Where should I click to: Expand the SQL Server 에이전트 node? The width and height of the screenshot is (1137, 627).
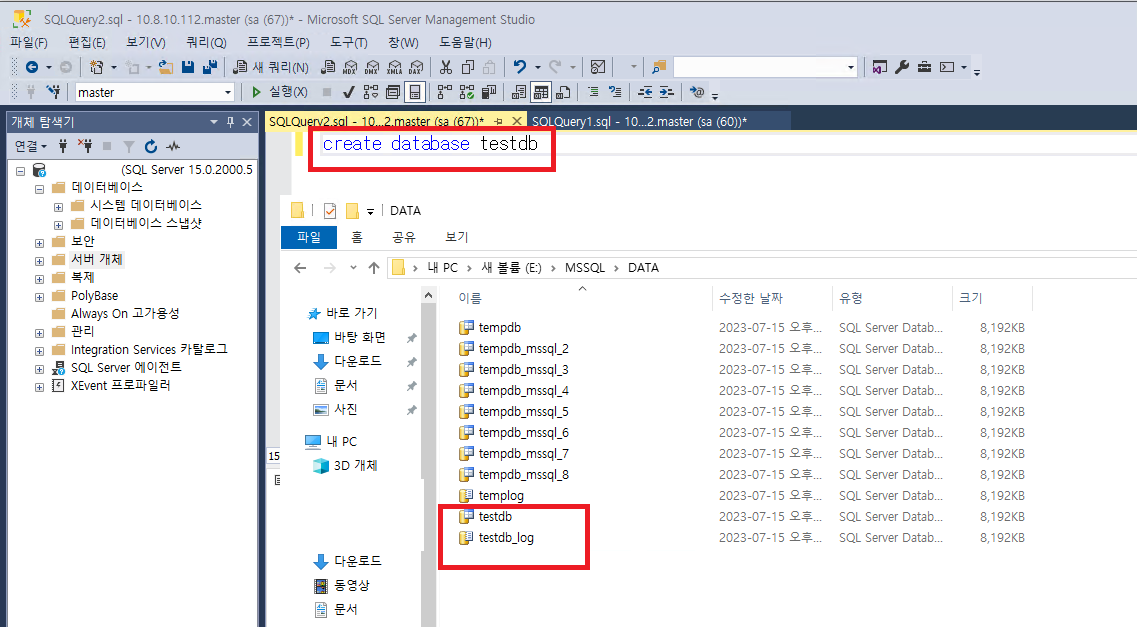click(x=39, y=369)
